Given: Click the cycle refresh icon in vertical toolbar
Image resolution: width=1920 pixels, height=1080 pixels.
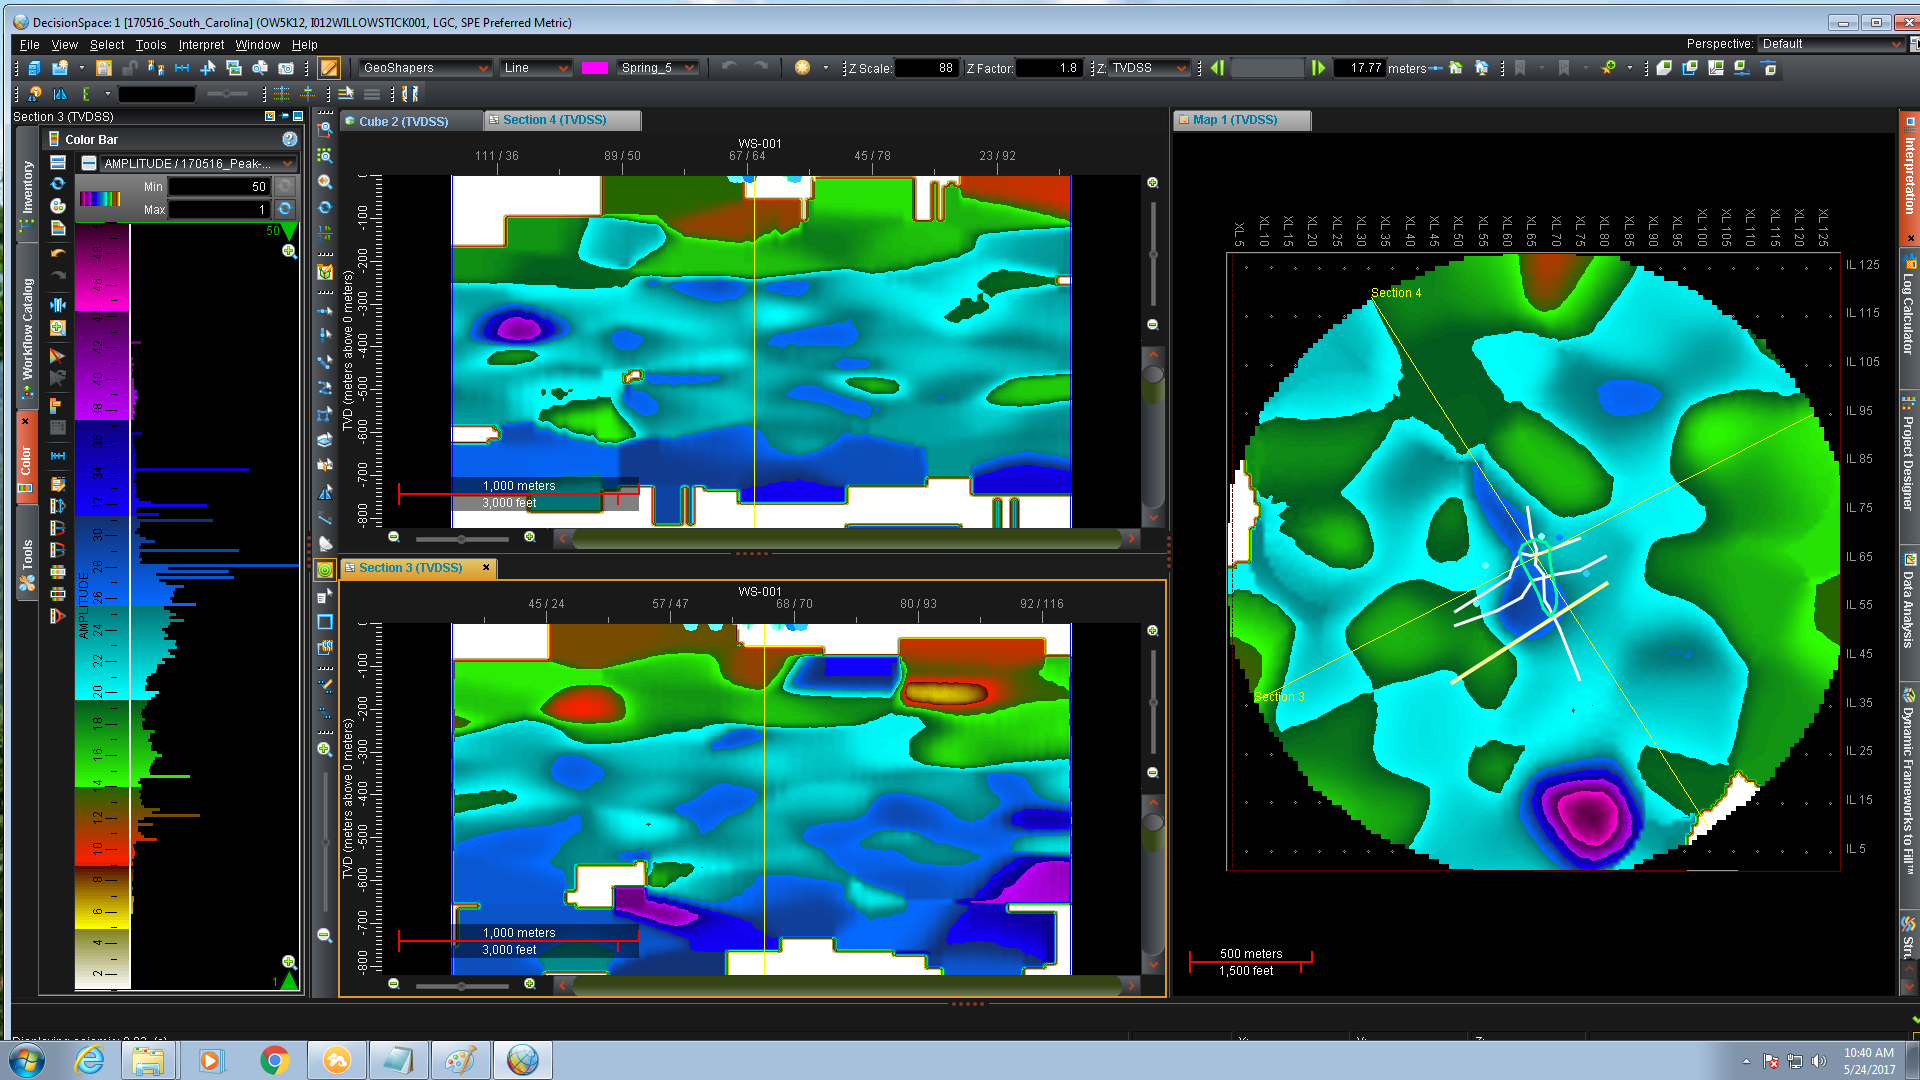Looking at the screenshot, I should (x=325, y=208).
